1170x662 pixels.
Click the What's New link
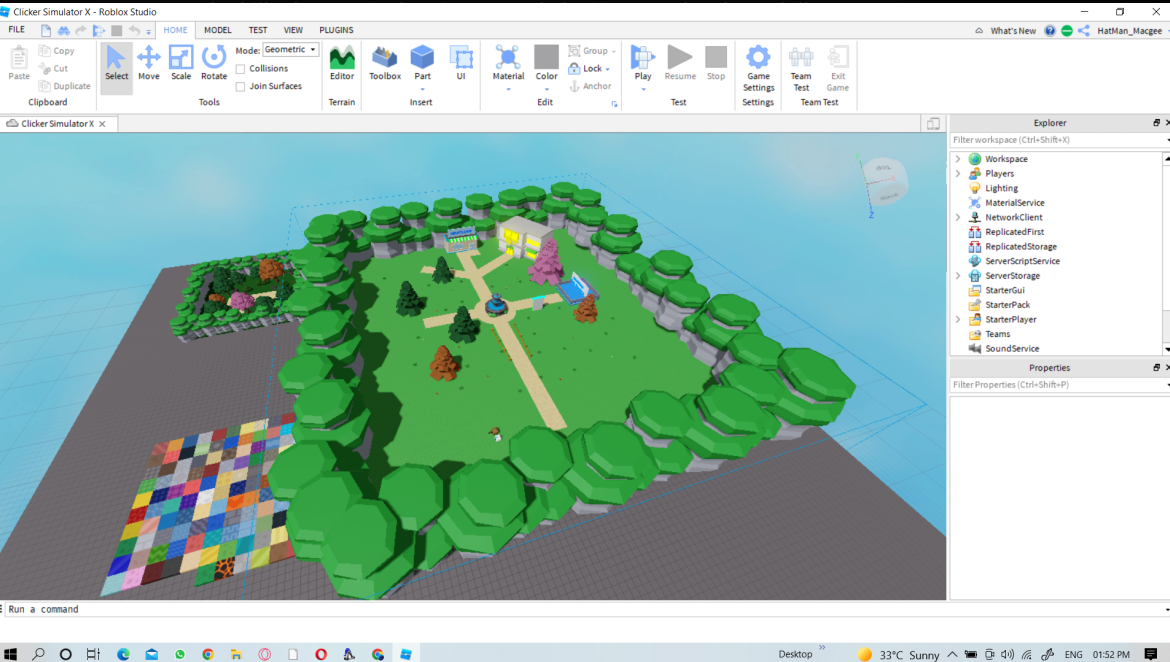1013,31
